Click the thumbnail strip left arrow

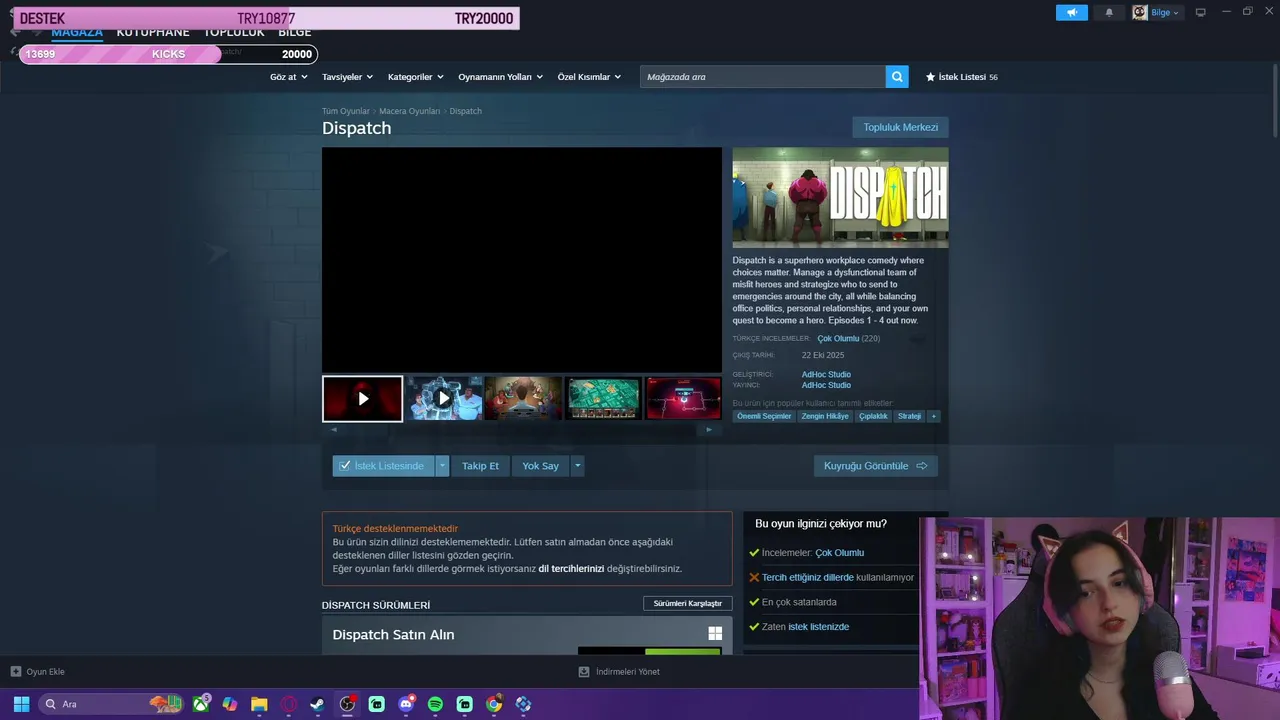334,430
